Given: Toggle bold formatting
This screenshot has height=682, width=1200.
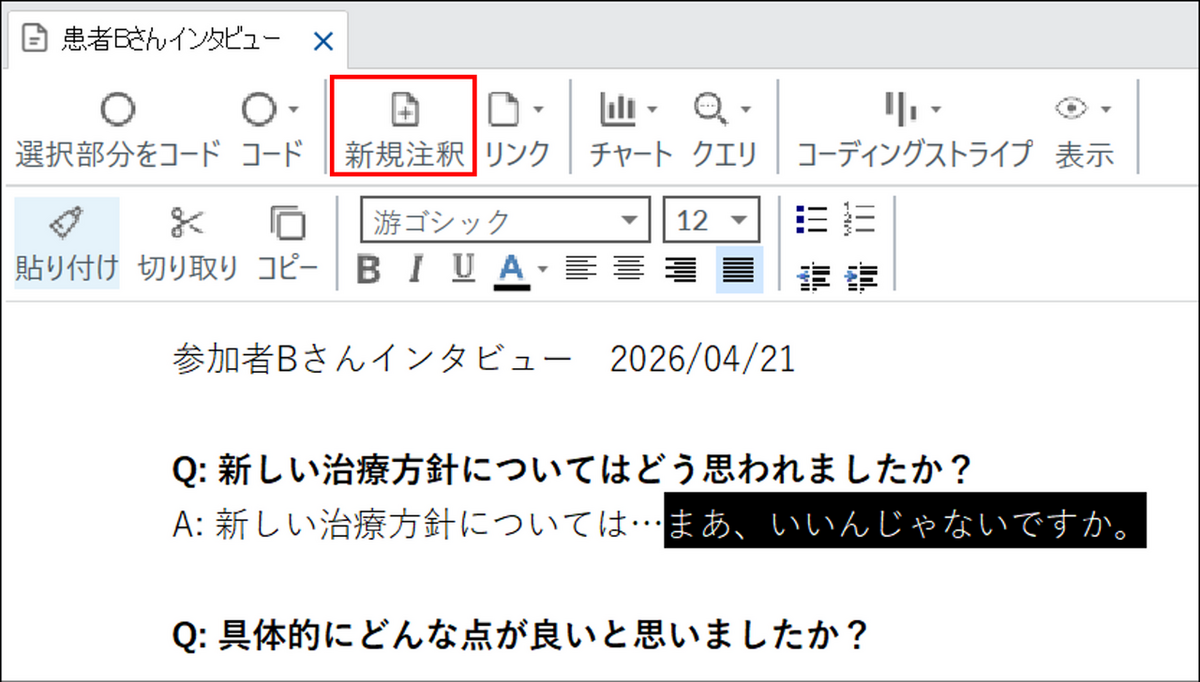Looking at the screenshot, I should (370, 270).
